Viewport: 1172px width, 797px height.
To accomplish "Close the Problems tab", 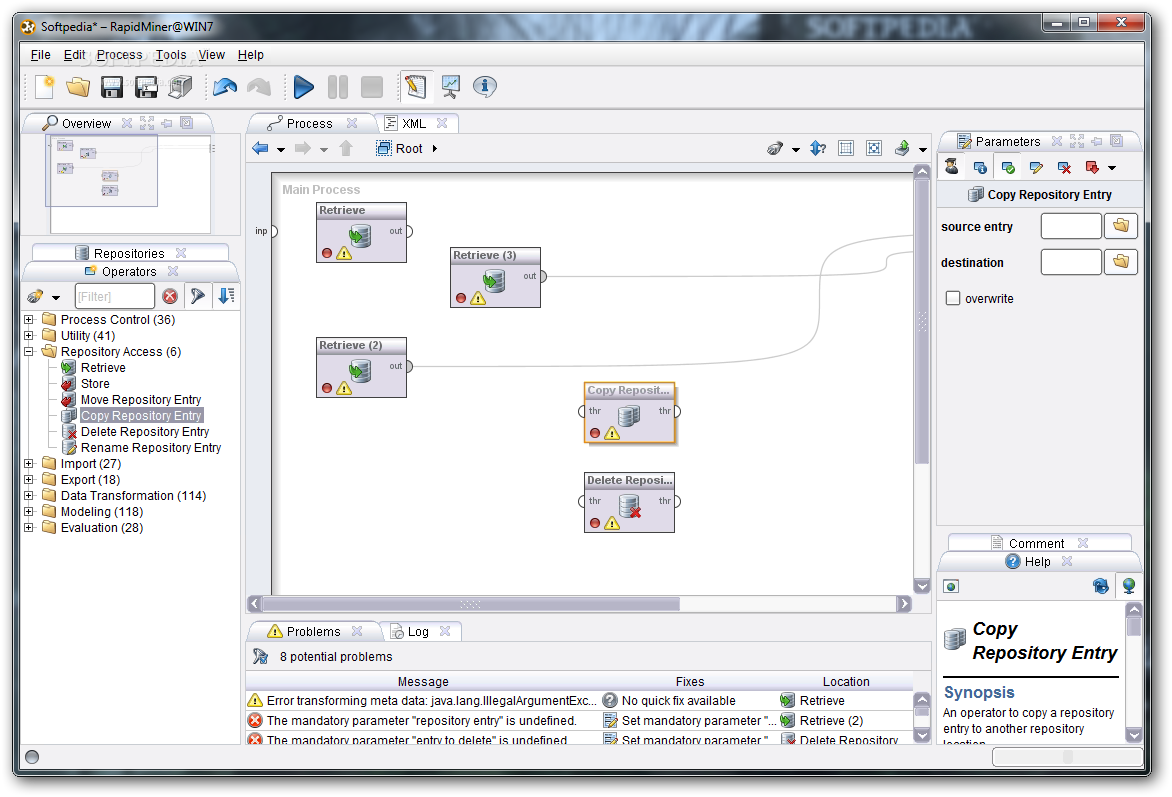I will (x=357, y=631).
